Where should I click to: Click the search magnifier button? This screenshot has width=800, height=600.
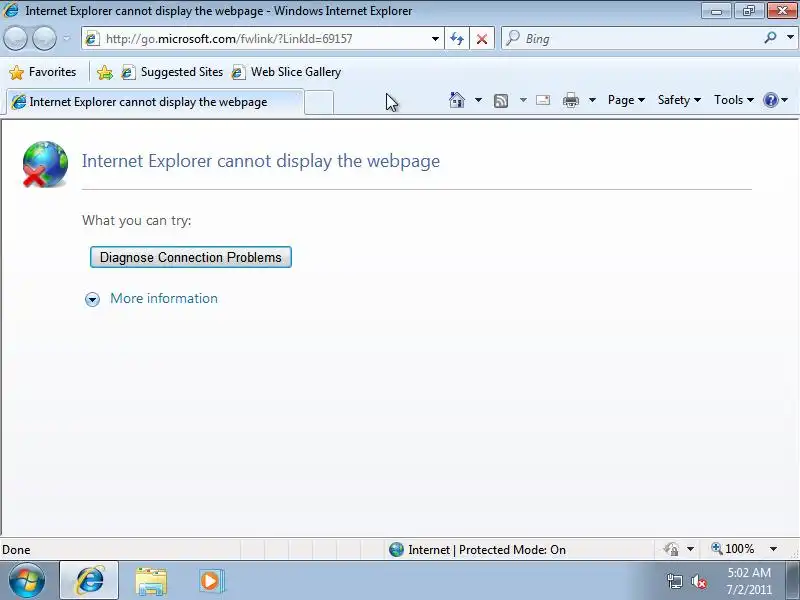click(x=770, y=37)
